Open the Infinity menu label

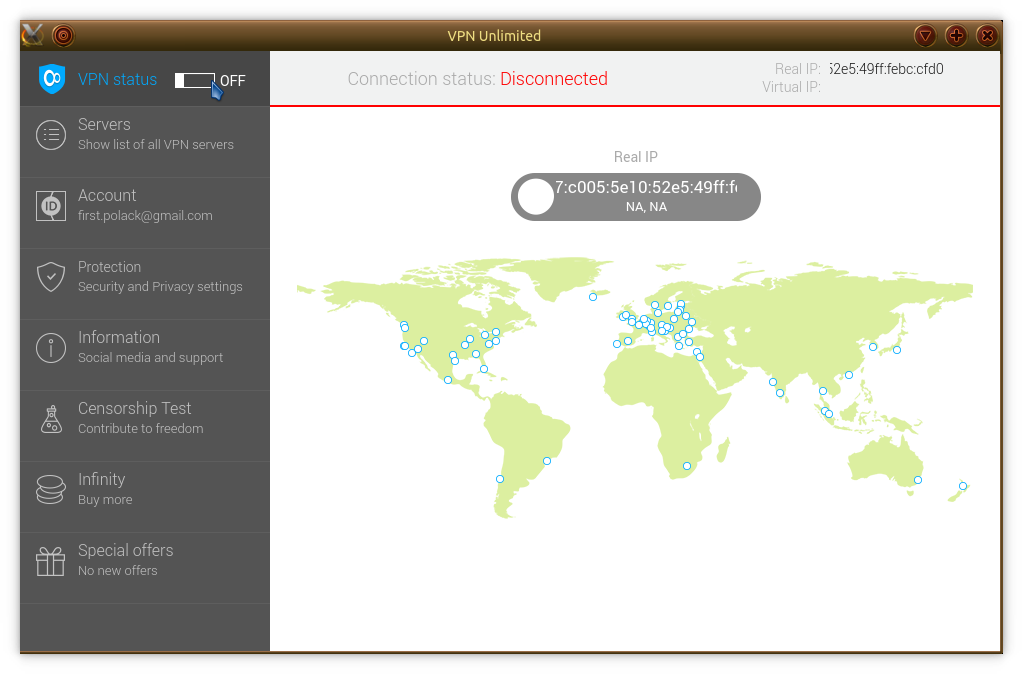pyautogui.click(x=102, y=480)
